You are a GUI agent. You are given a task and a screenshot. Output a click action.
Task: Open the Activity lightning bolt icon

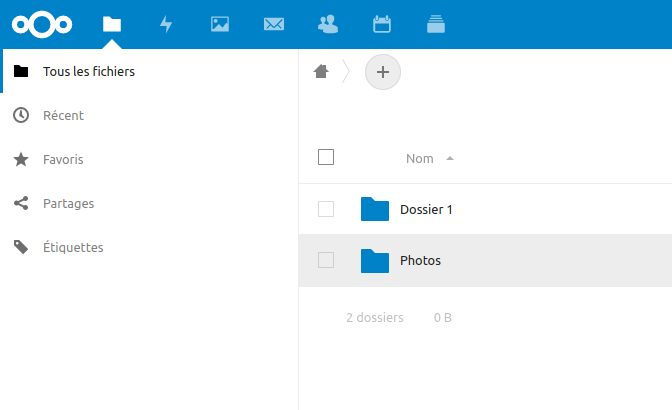tap(166, 24)
